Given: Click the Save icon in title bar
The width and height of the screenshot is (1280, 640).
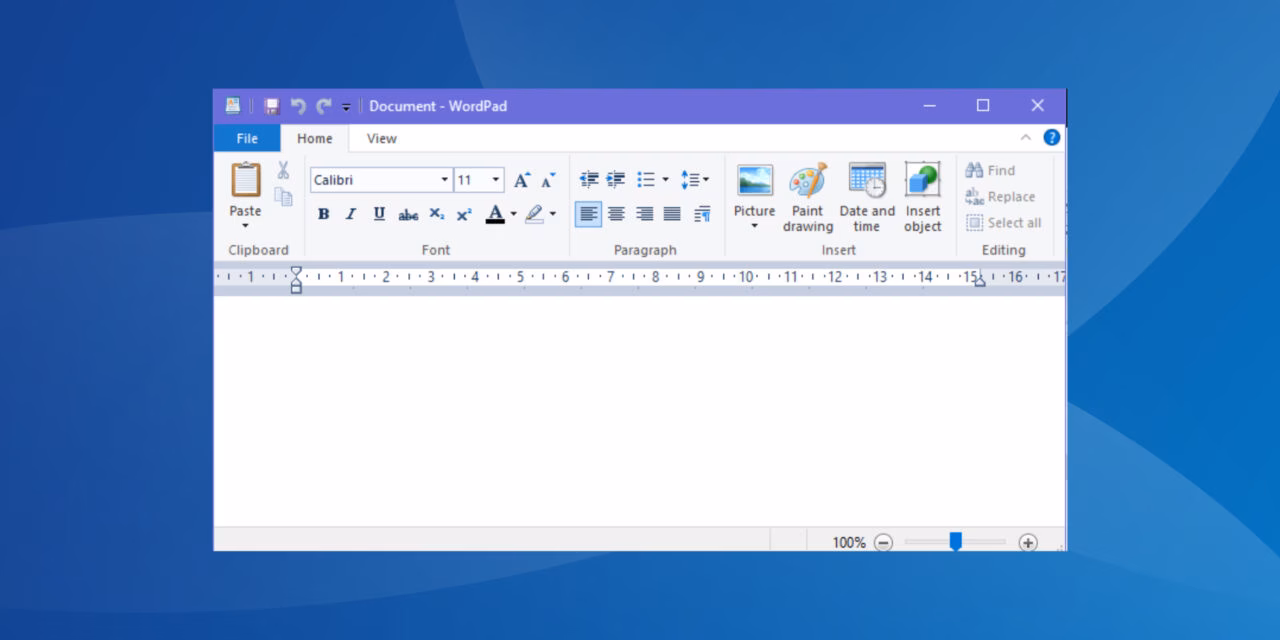Looking at the screenshot, I should tap(271, 106).
